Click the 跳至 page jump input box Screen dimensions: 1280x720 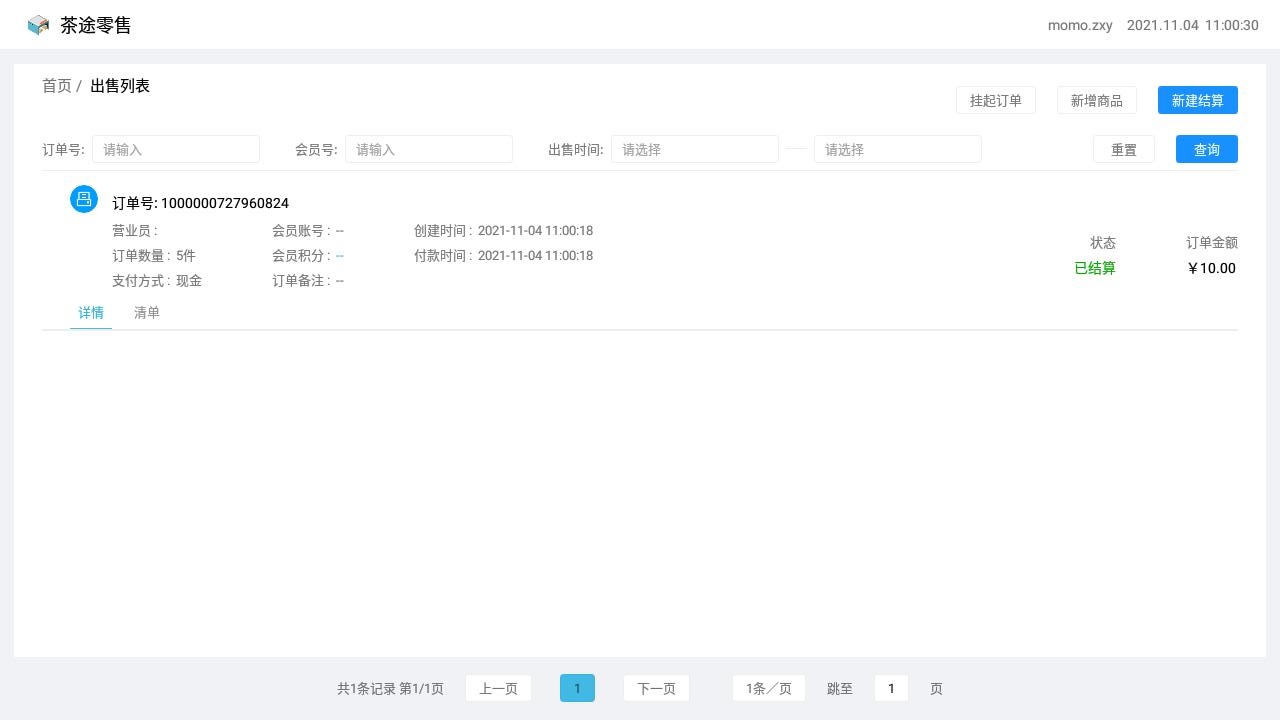click(890, 688)
